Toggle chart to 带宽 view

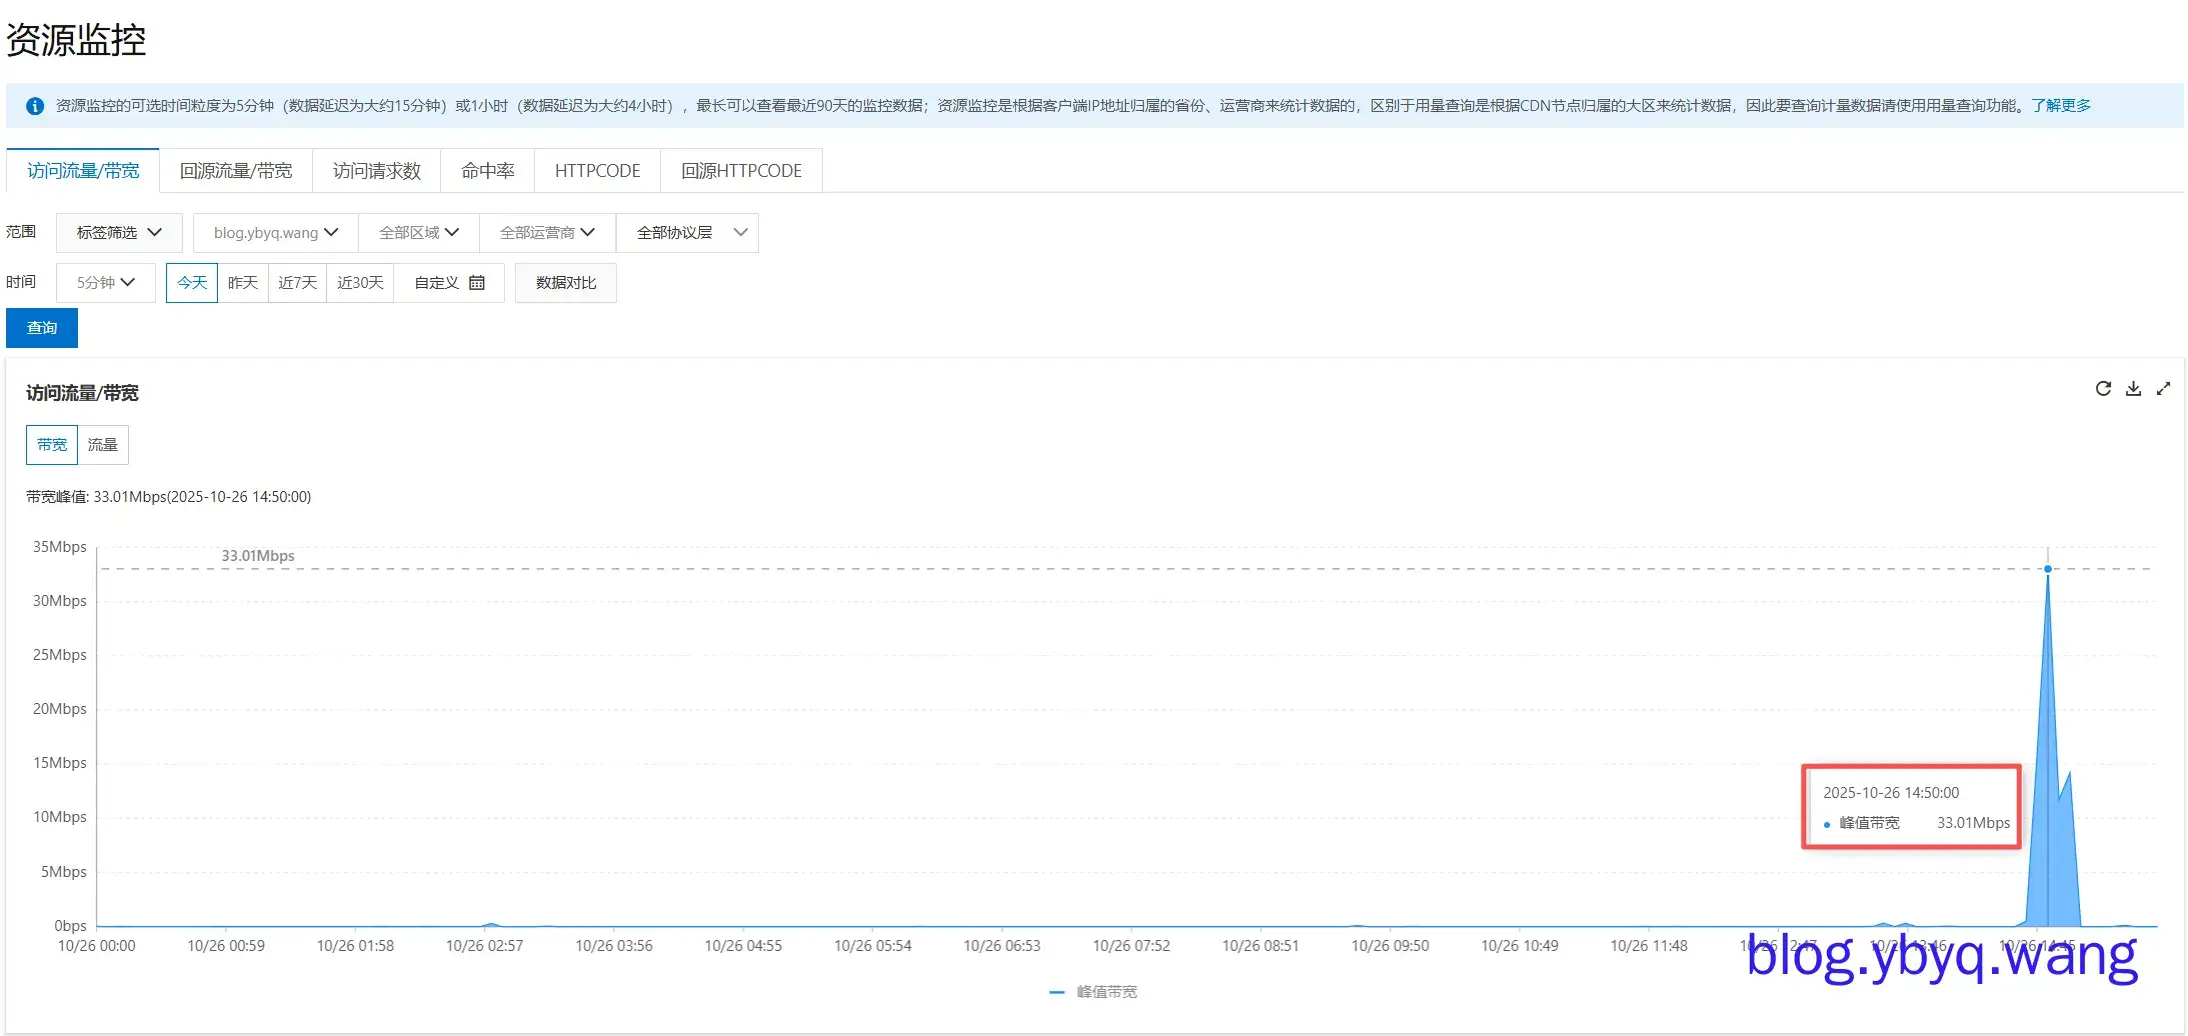tap(52, 445)
